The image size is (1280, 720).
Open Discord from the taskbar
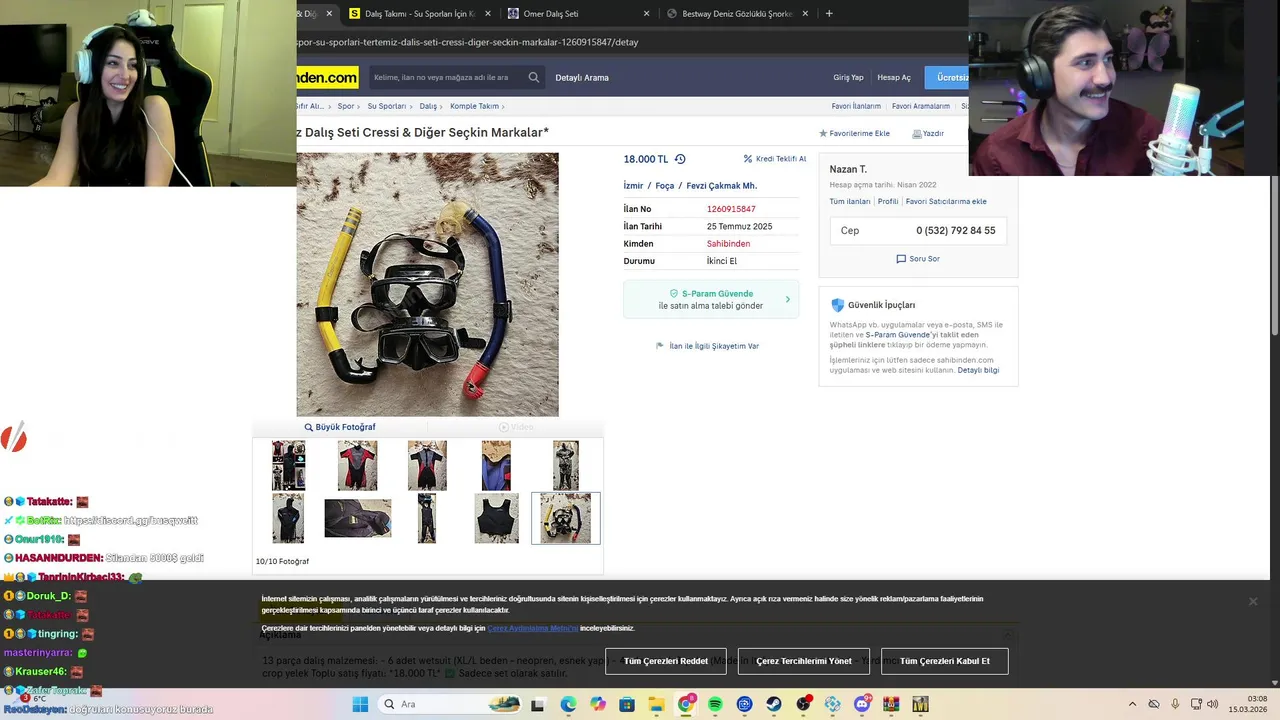(862, 704)
